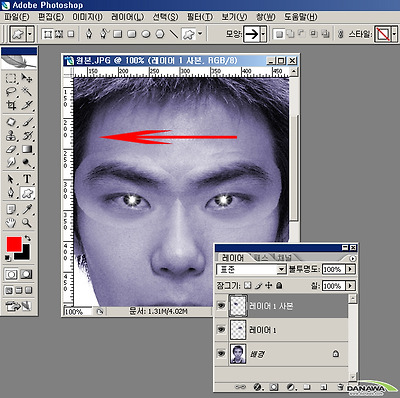Switch to the 채널 tab

(284, 257)
